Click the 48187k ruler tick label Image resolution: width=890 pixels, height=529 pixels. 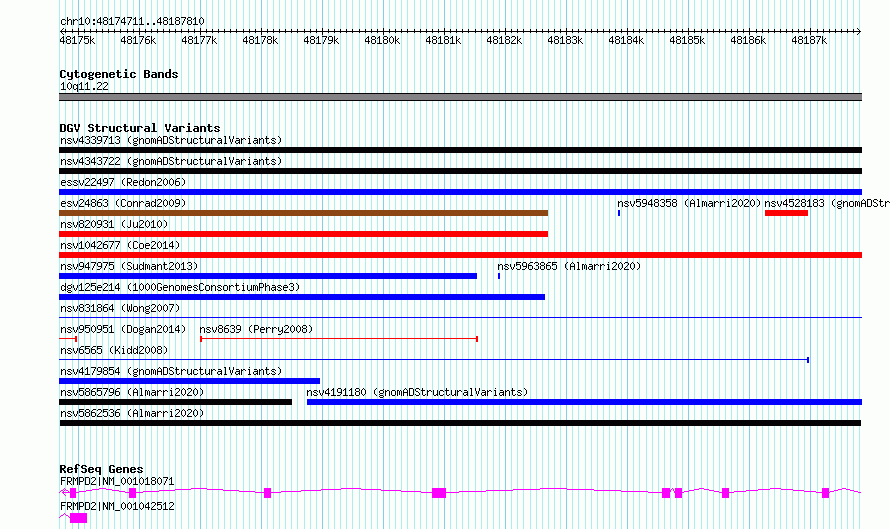809,41
